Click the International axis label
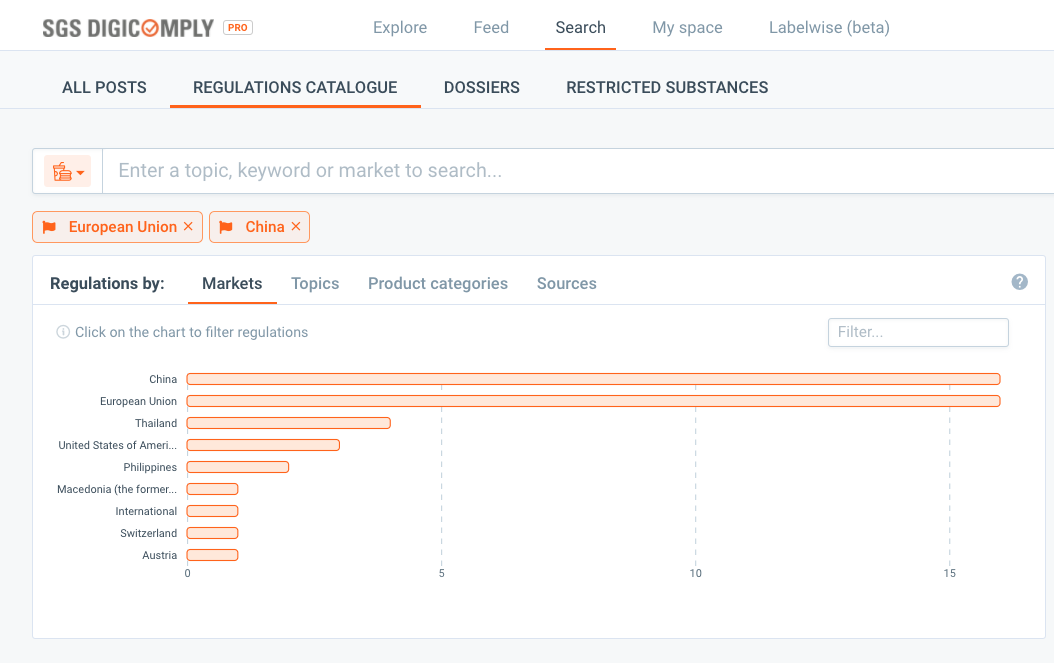Screen dimensions: 1054x663 146,511
